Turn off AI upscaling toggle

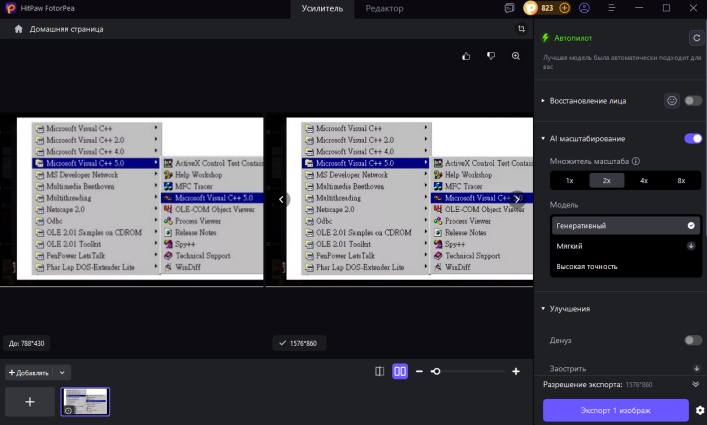tap(692, 138)
